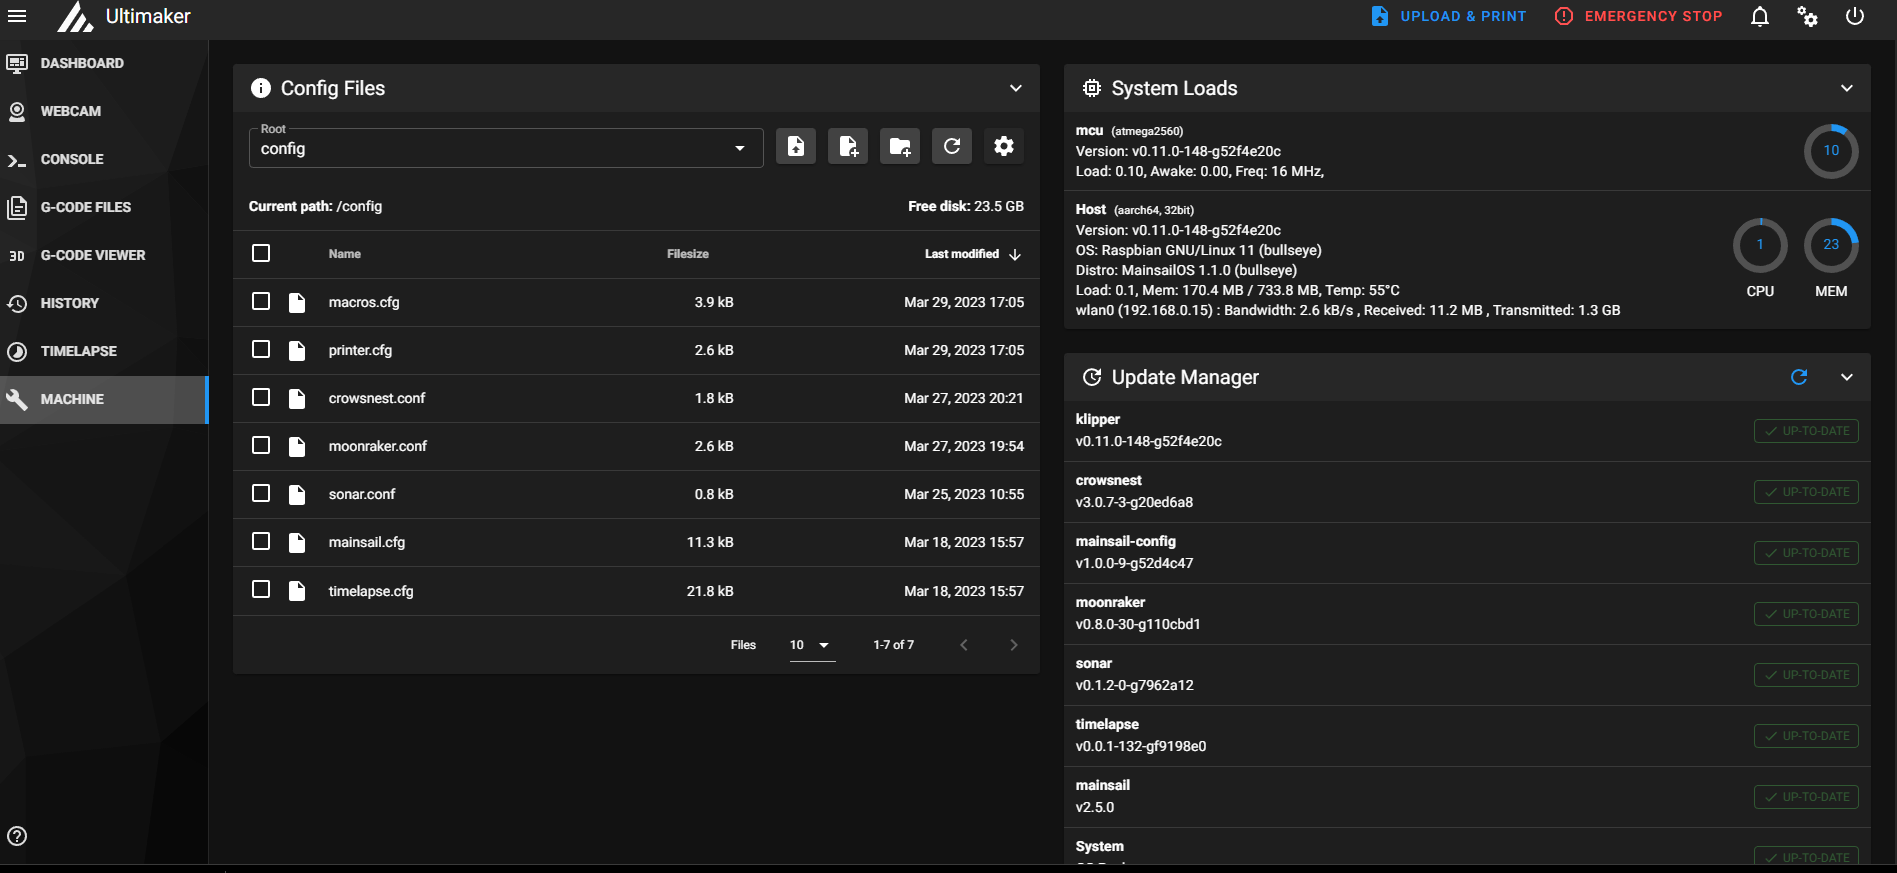
Task: Open the moonraker.conf file name
Action: tap(378, 446)
